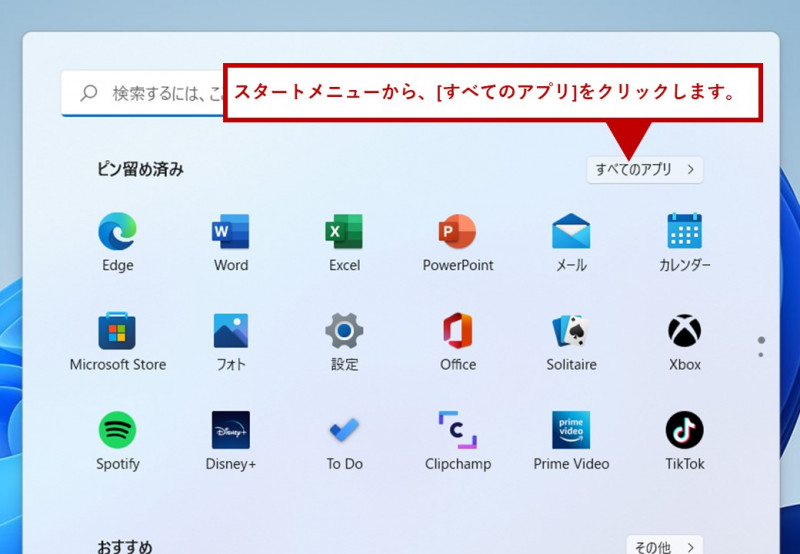
Task: Click the Start menu search box
Action: coord(150,93)
